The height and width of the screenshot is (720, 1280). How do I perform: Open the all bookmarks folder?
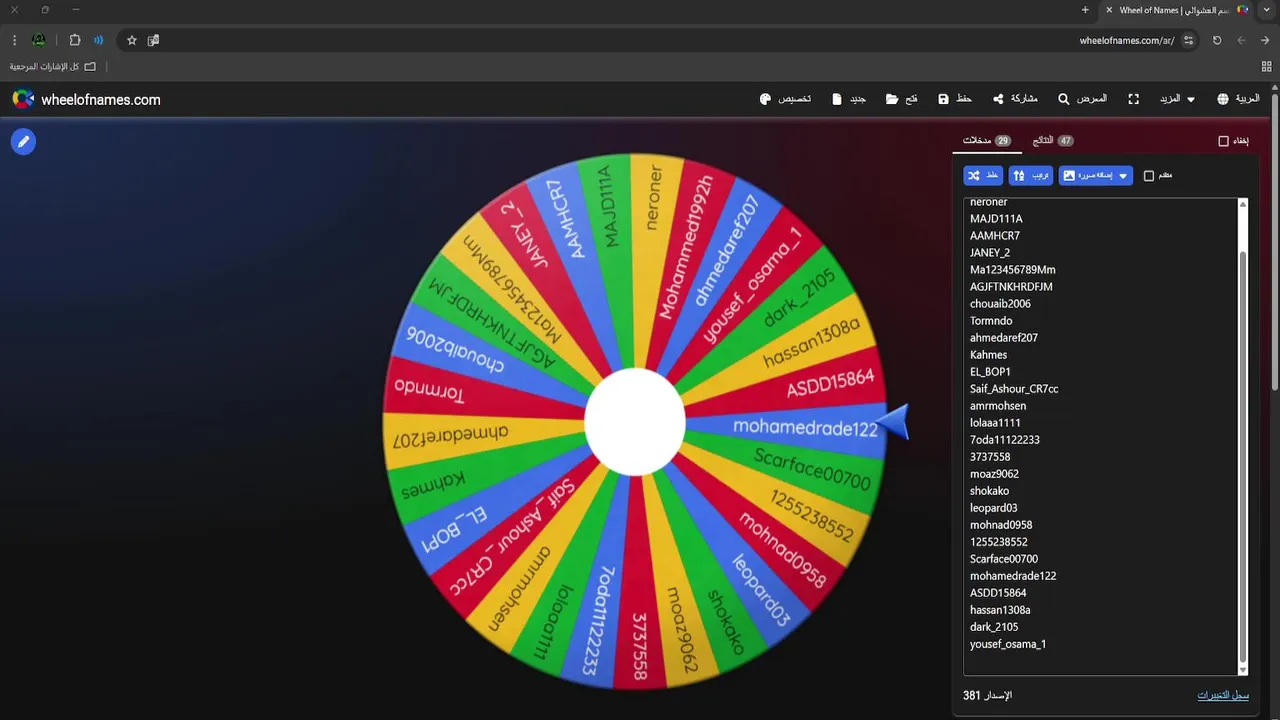click(x=53, y=66)
